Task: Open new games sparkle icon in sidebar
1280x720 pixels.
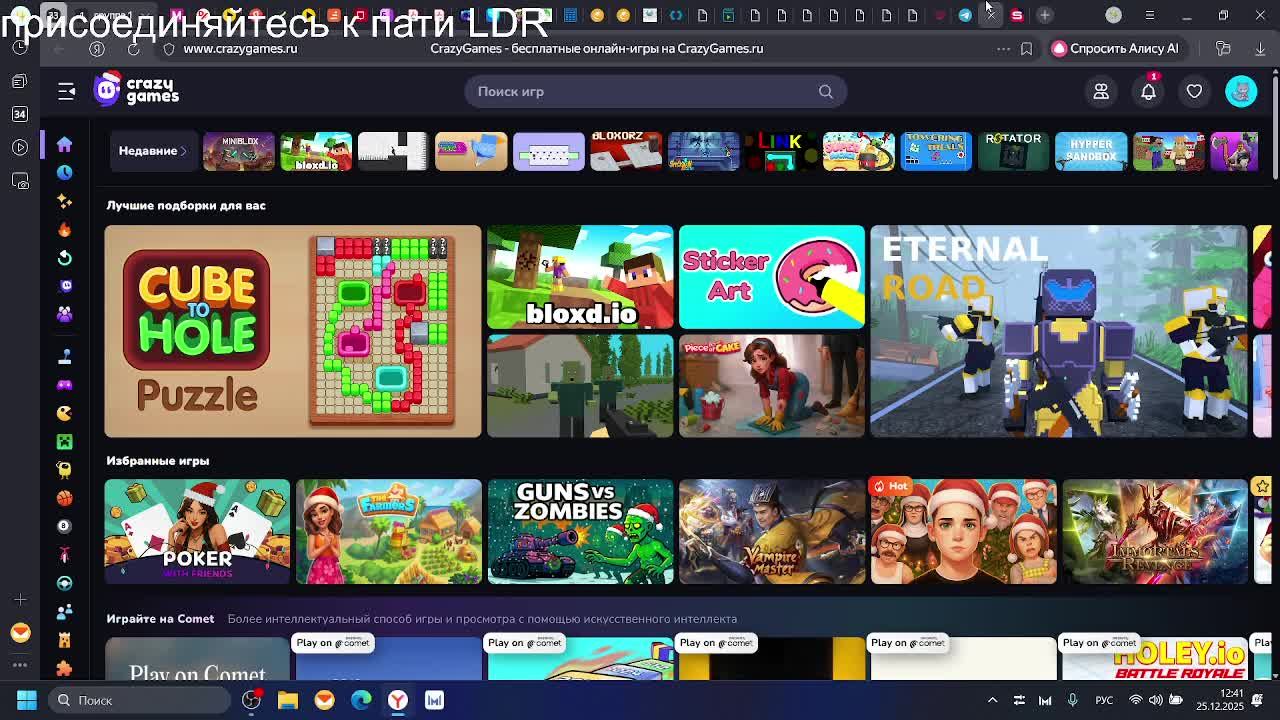Action: 64,201
